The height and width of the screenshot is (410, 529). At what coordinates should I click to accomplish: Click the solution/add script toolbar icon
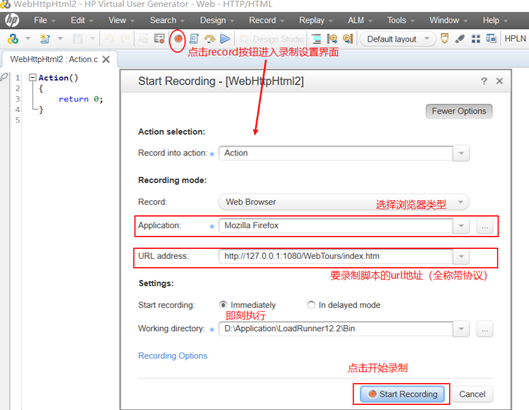click(x=13, y=39)
